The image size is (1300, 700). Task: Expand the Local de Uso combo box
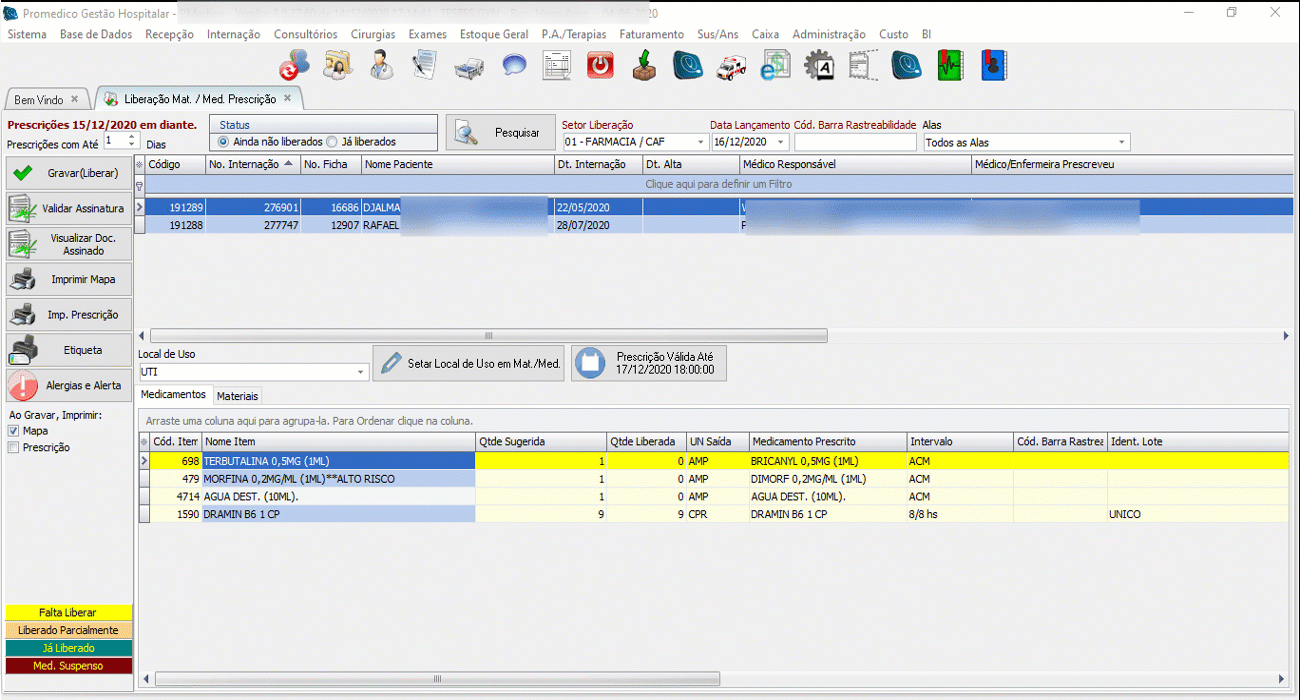click(x=361, y=372)
